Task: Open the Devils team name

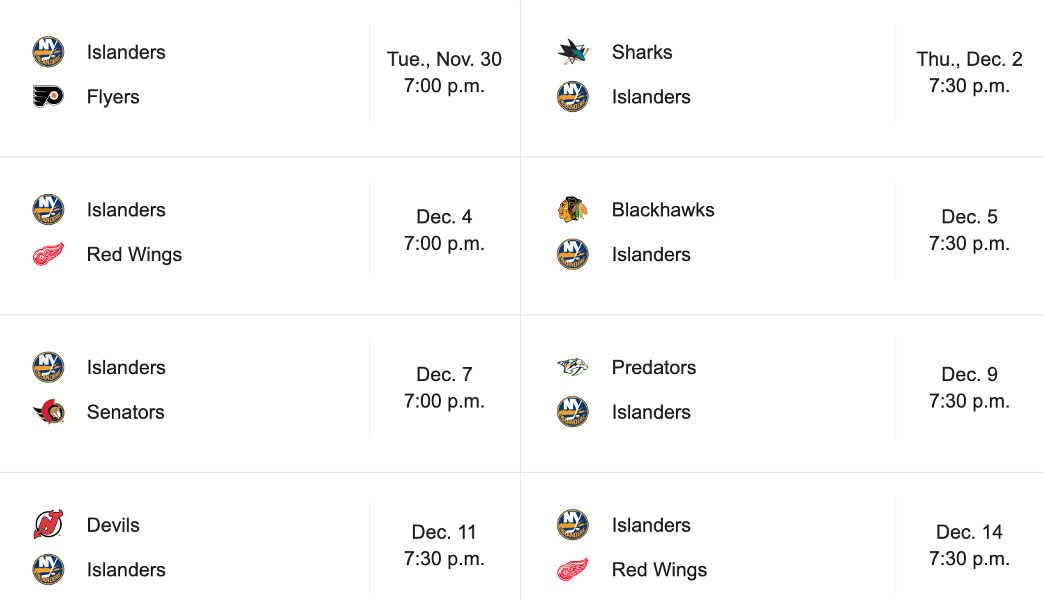Action: (x=113, y=525)
